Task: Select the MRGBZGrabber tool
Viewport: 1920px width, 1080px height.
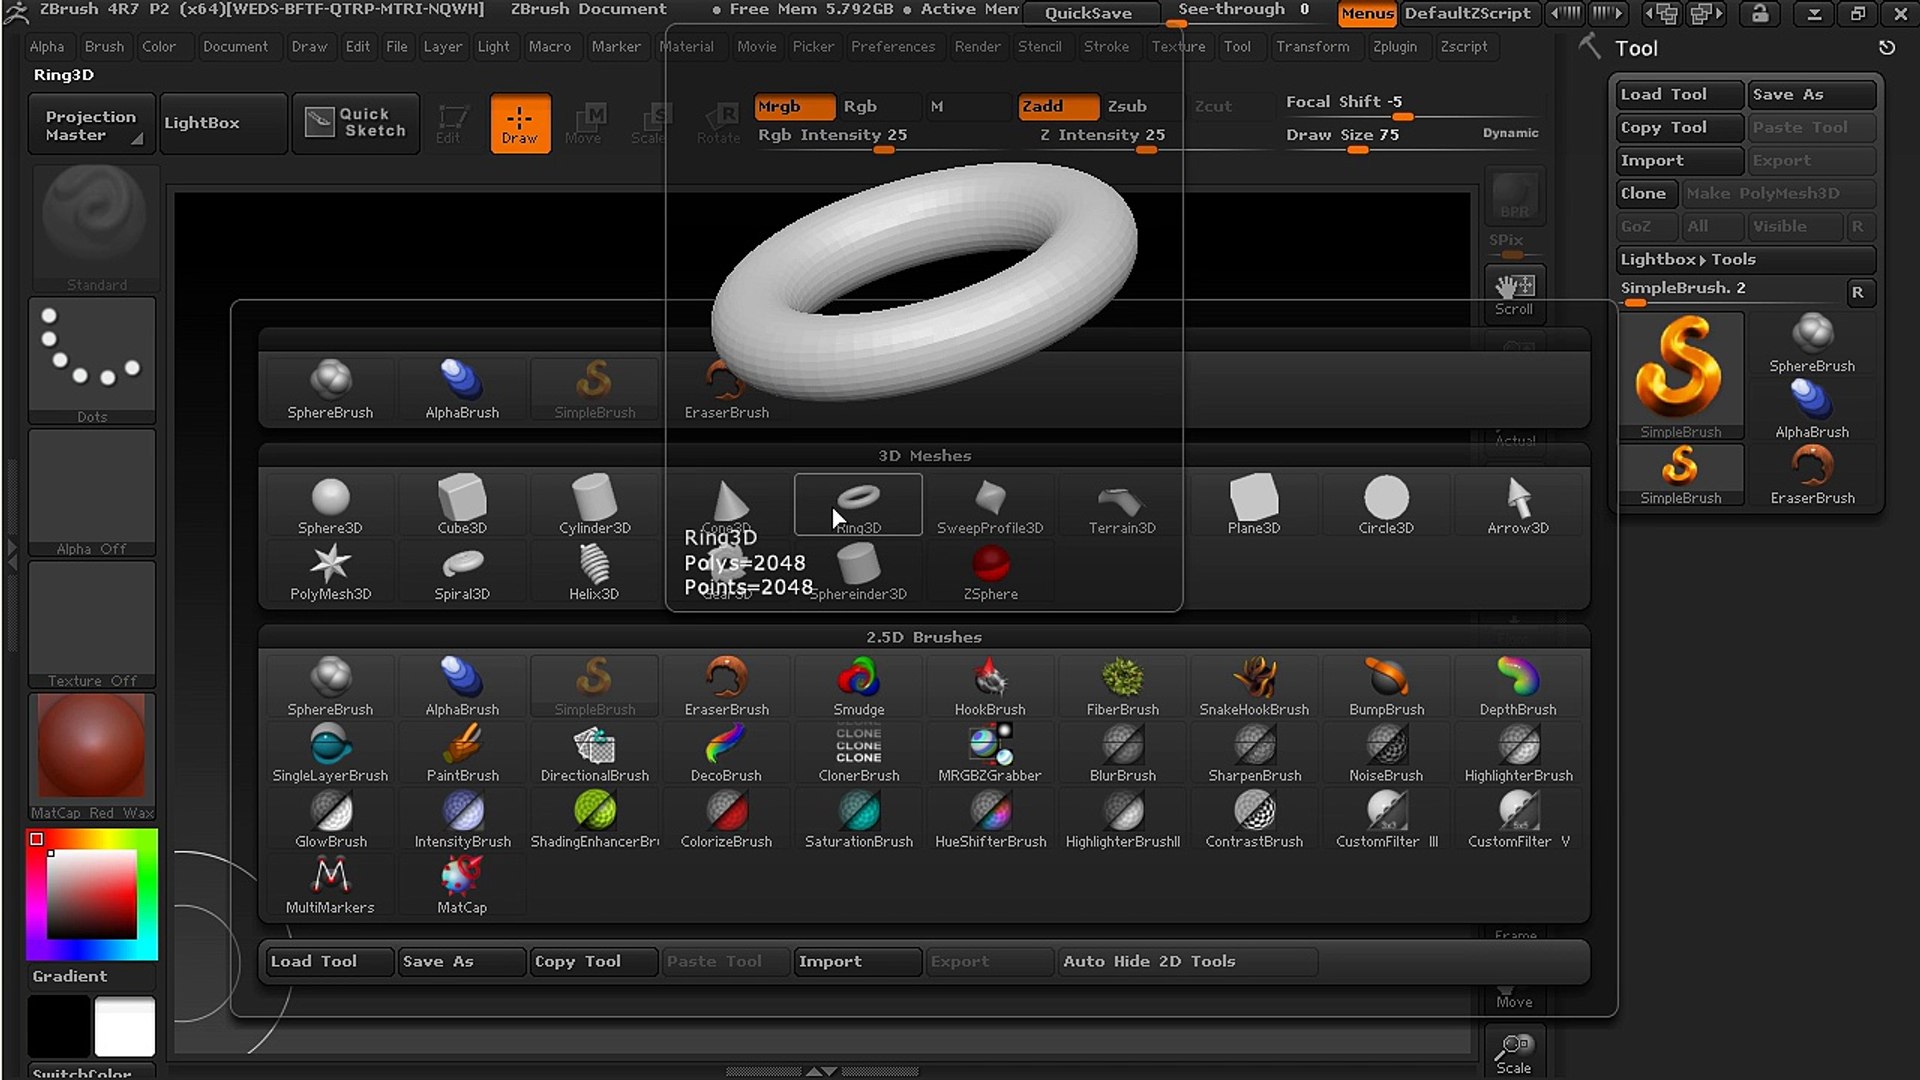Action: [x=990, y=753]
